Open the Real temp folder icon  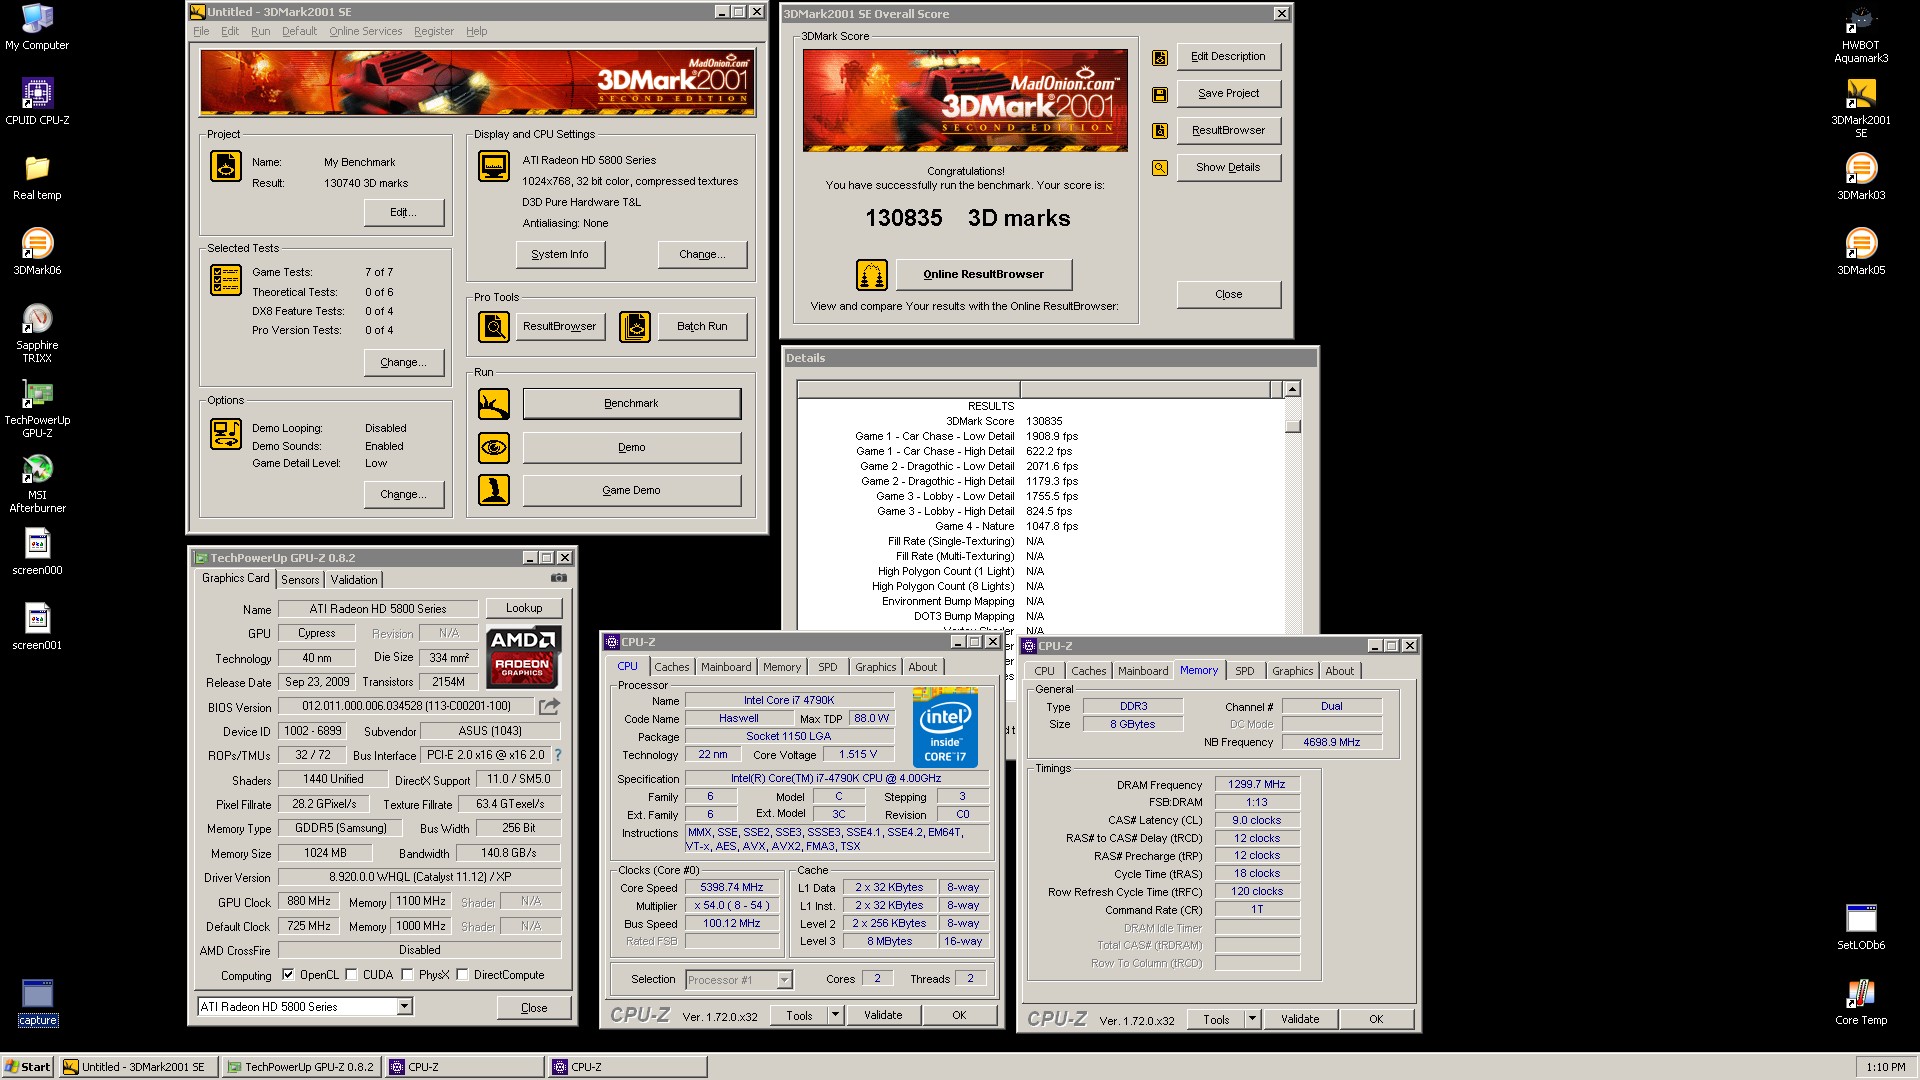click(37, 177)
